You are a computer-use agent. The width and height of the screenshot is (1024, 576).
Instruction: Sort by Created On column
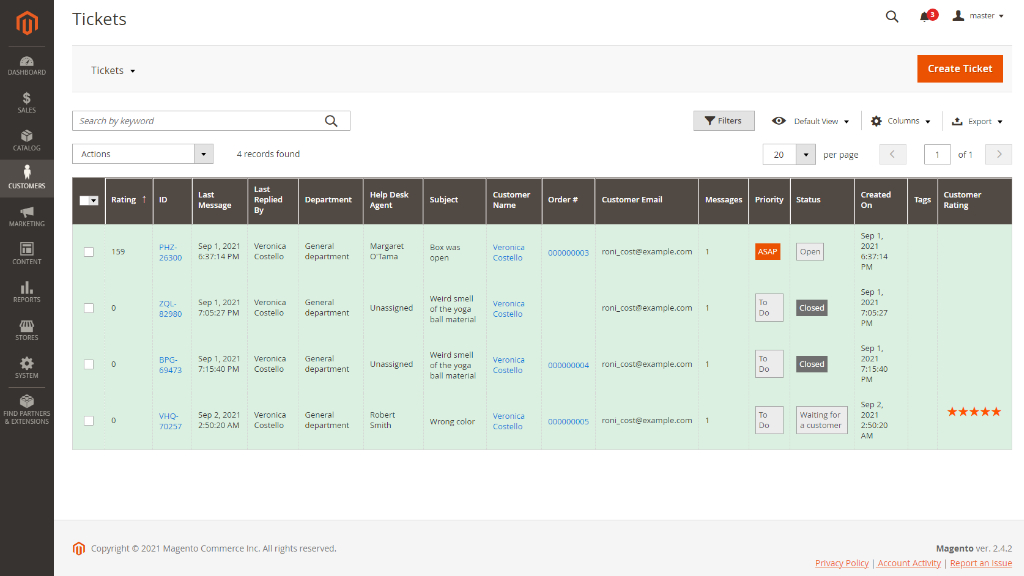[881, 200]
